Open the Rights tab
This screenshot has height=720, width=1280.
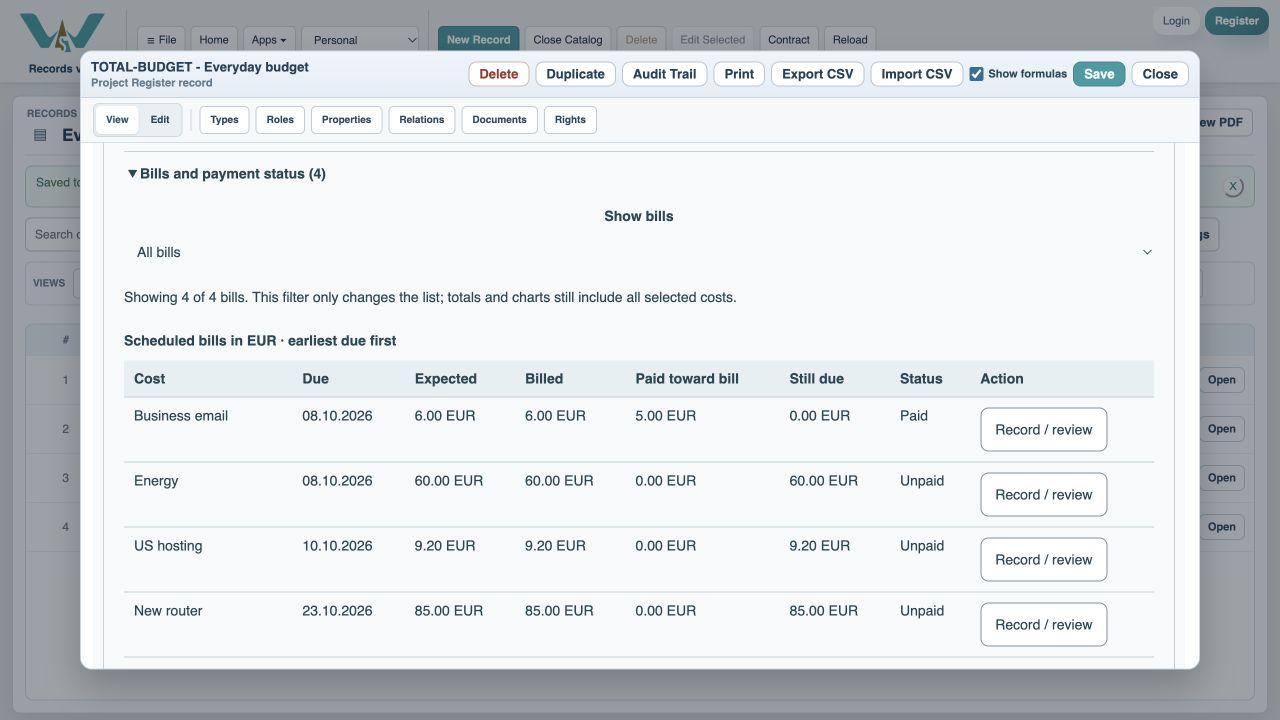570,120
